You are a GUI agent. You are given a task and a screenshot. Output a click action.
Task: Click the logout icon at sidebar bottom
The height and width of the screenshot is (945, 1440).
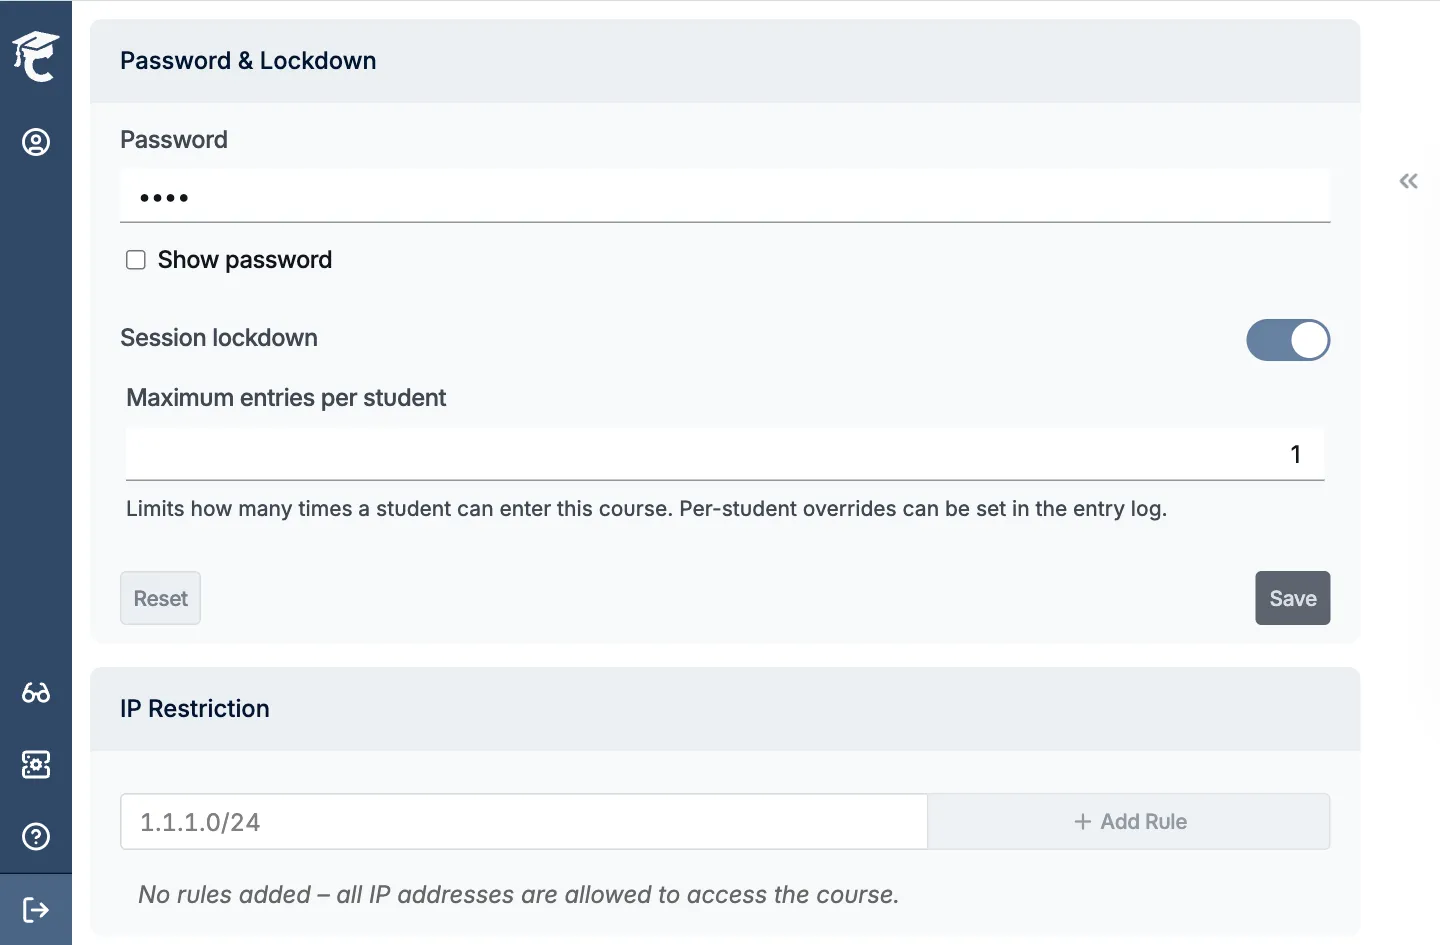(36, 909)
